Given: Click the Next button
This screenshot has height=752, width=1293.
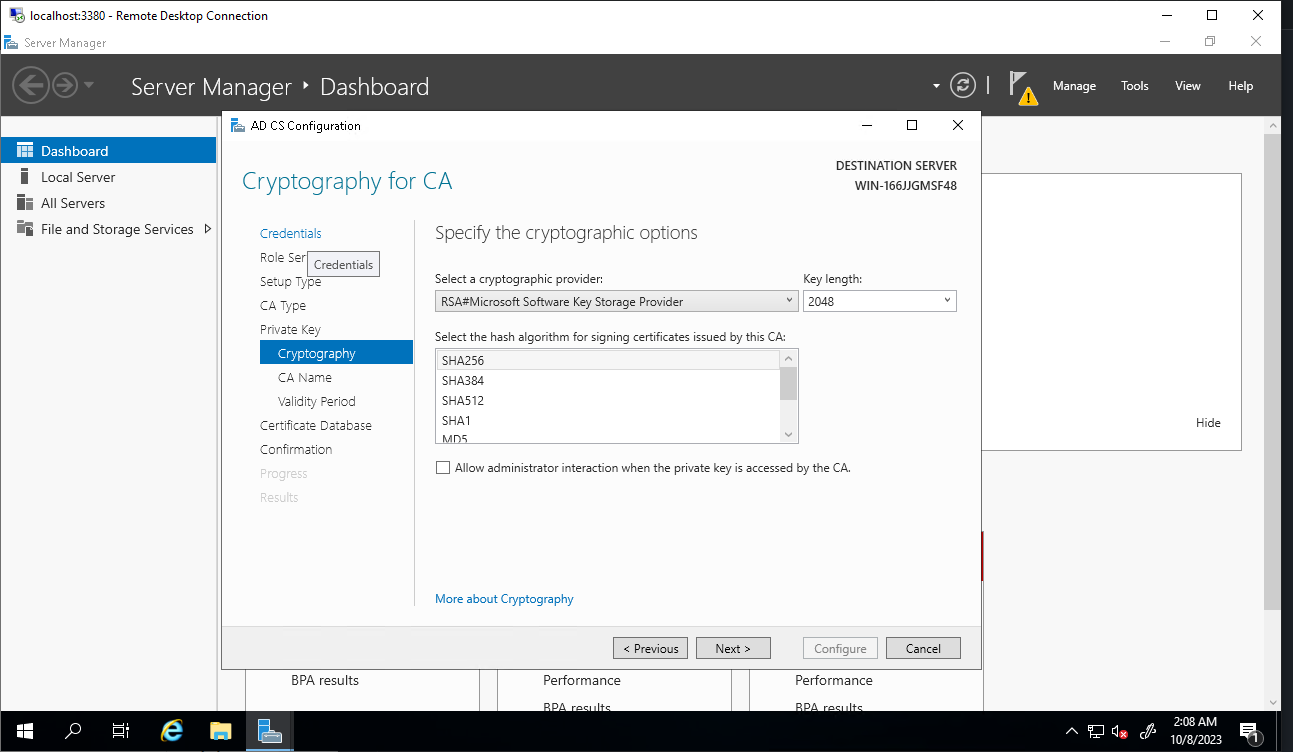Looking at the screenshot, I should (x=732, y=648).
